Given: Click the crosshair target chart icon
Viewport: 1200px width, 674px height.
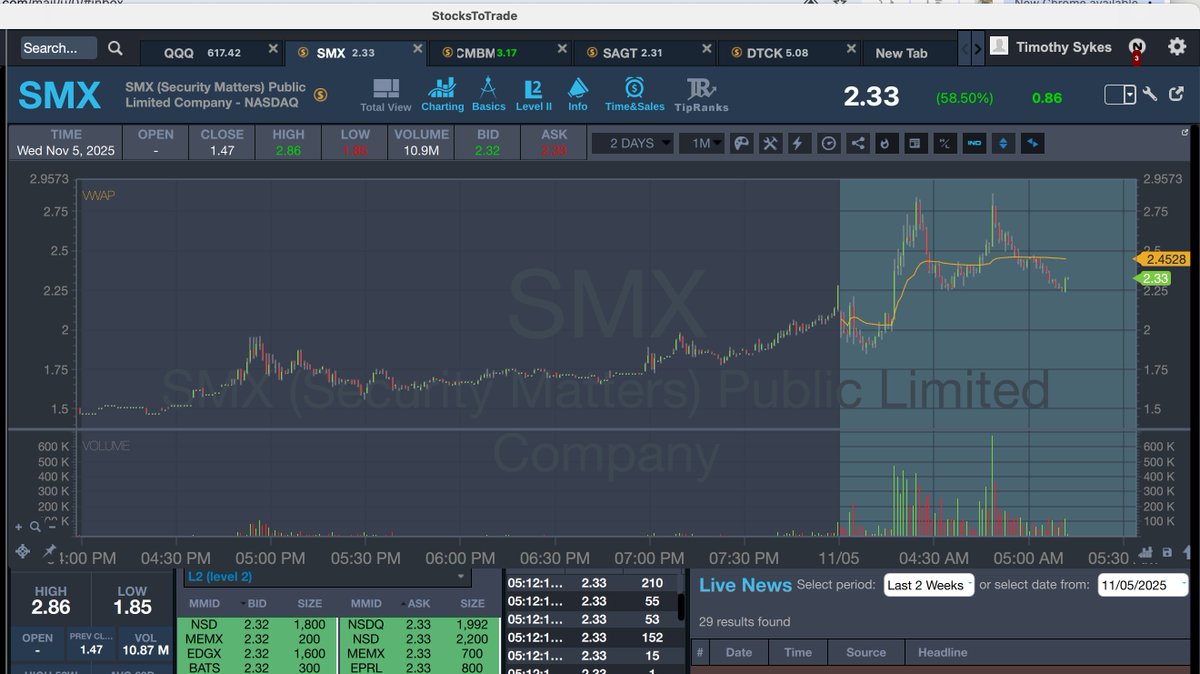Looking at the screenshot, I should [x=25, y=551].
